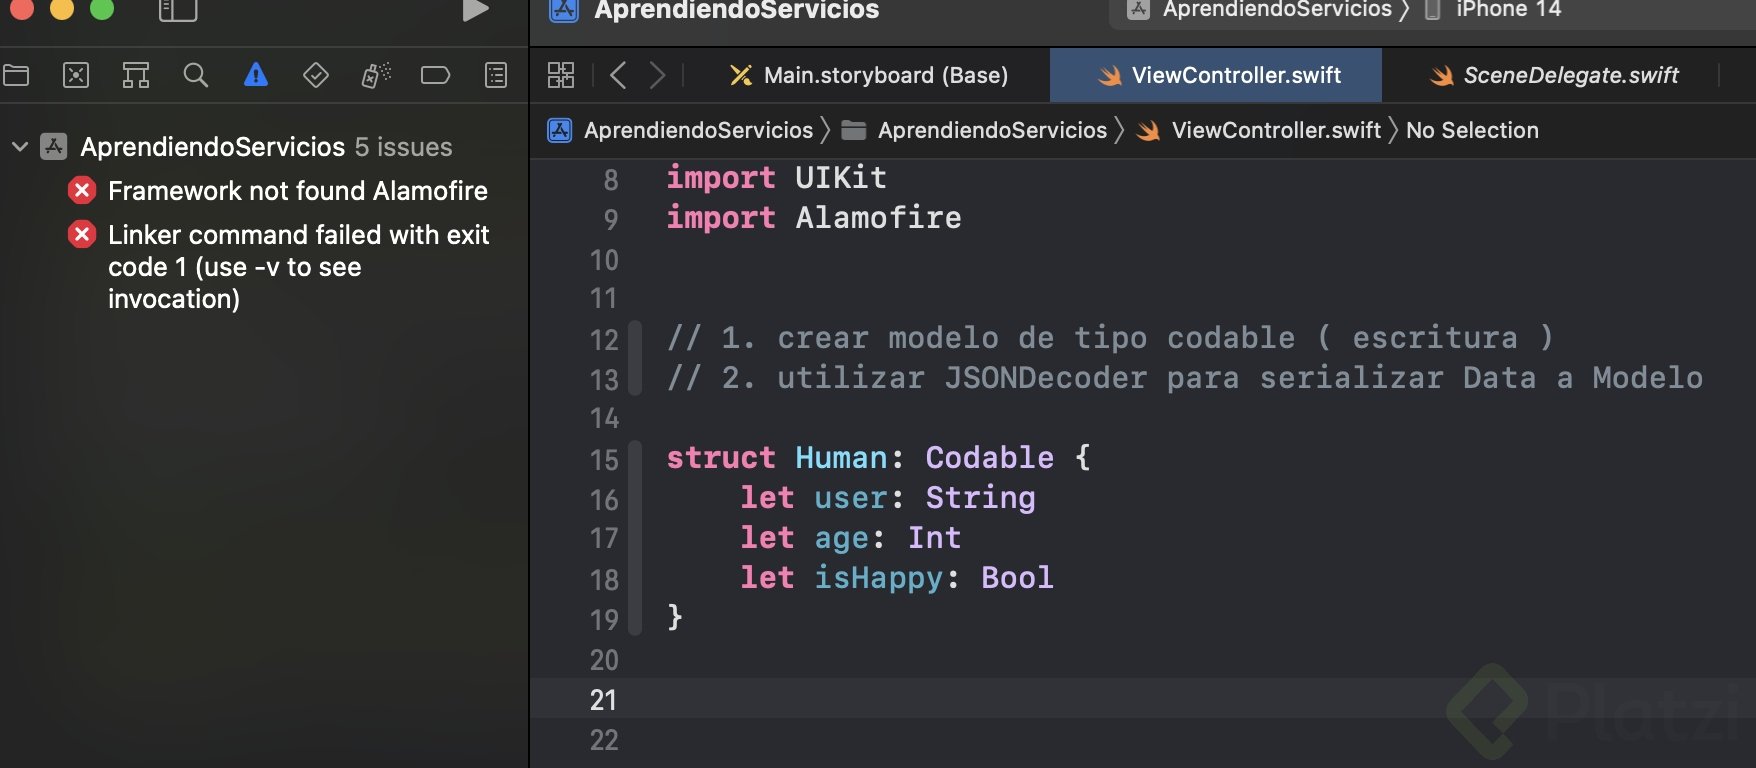1756x768 pixels.
Task: Click line number 9 in the gutter
Action: pos(611,219)
